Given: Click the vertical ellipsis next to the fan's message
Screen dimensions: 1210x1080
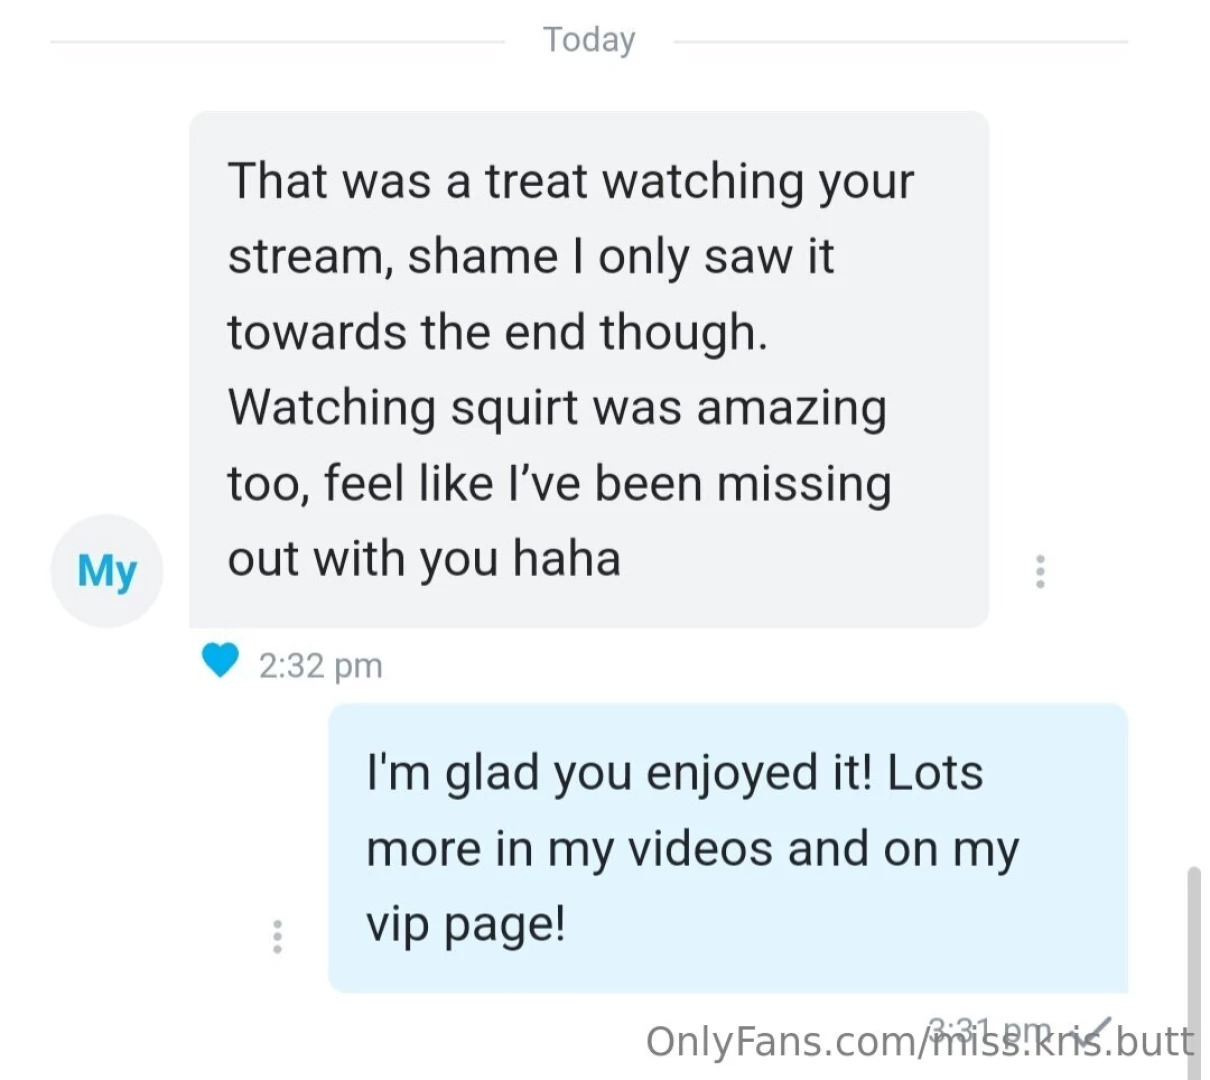Looking at the screenshot, I should click(1040, 570).
